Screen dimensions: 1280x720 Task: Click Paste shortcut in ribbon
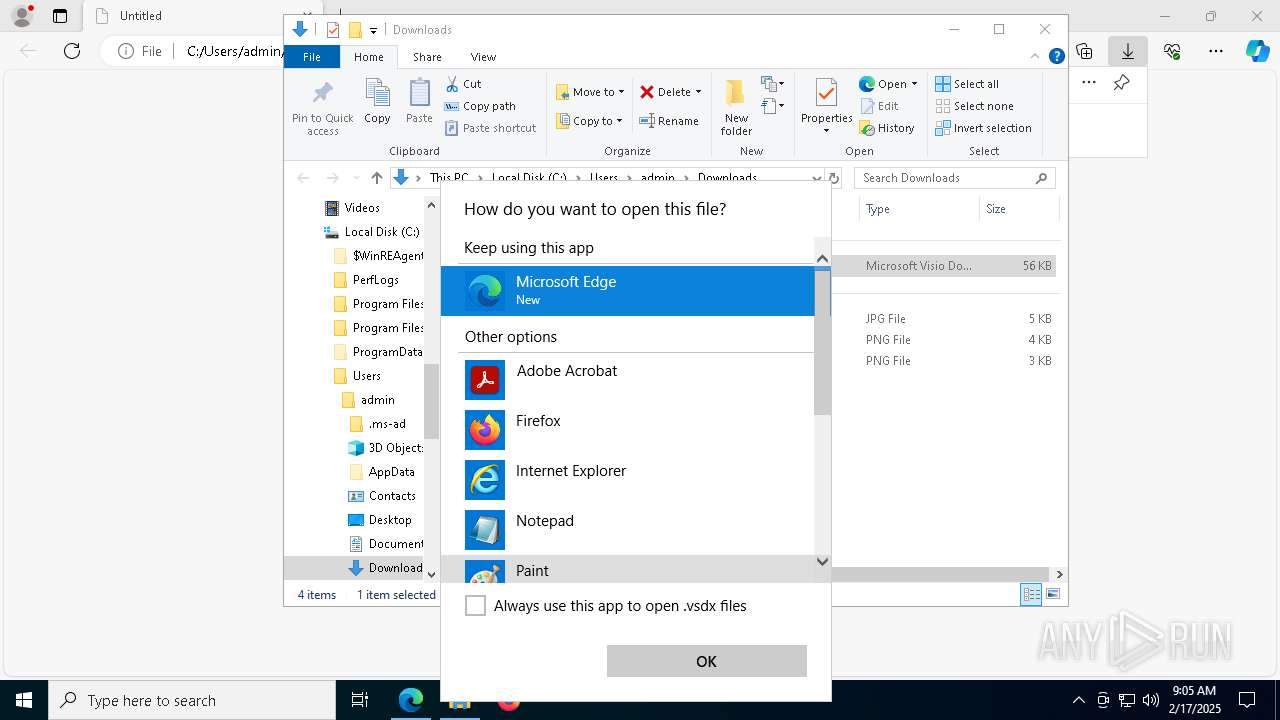(x=490, y=128)
